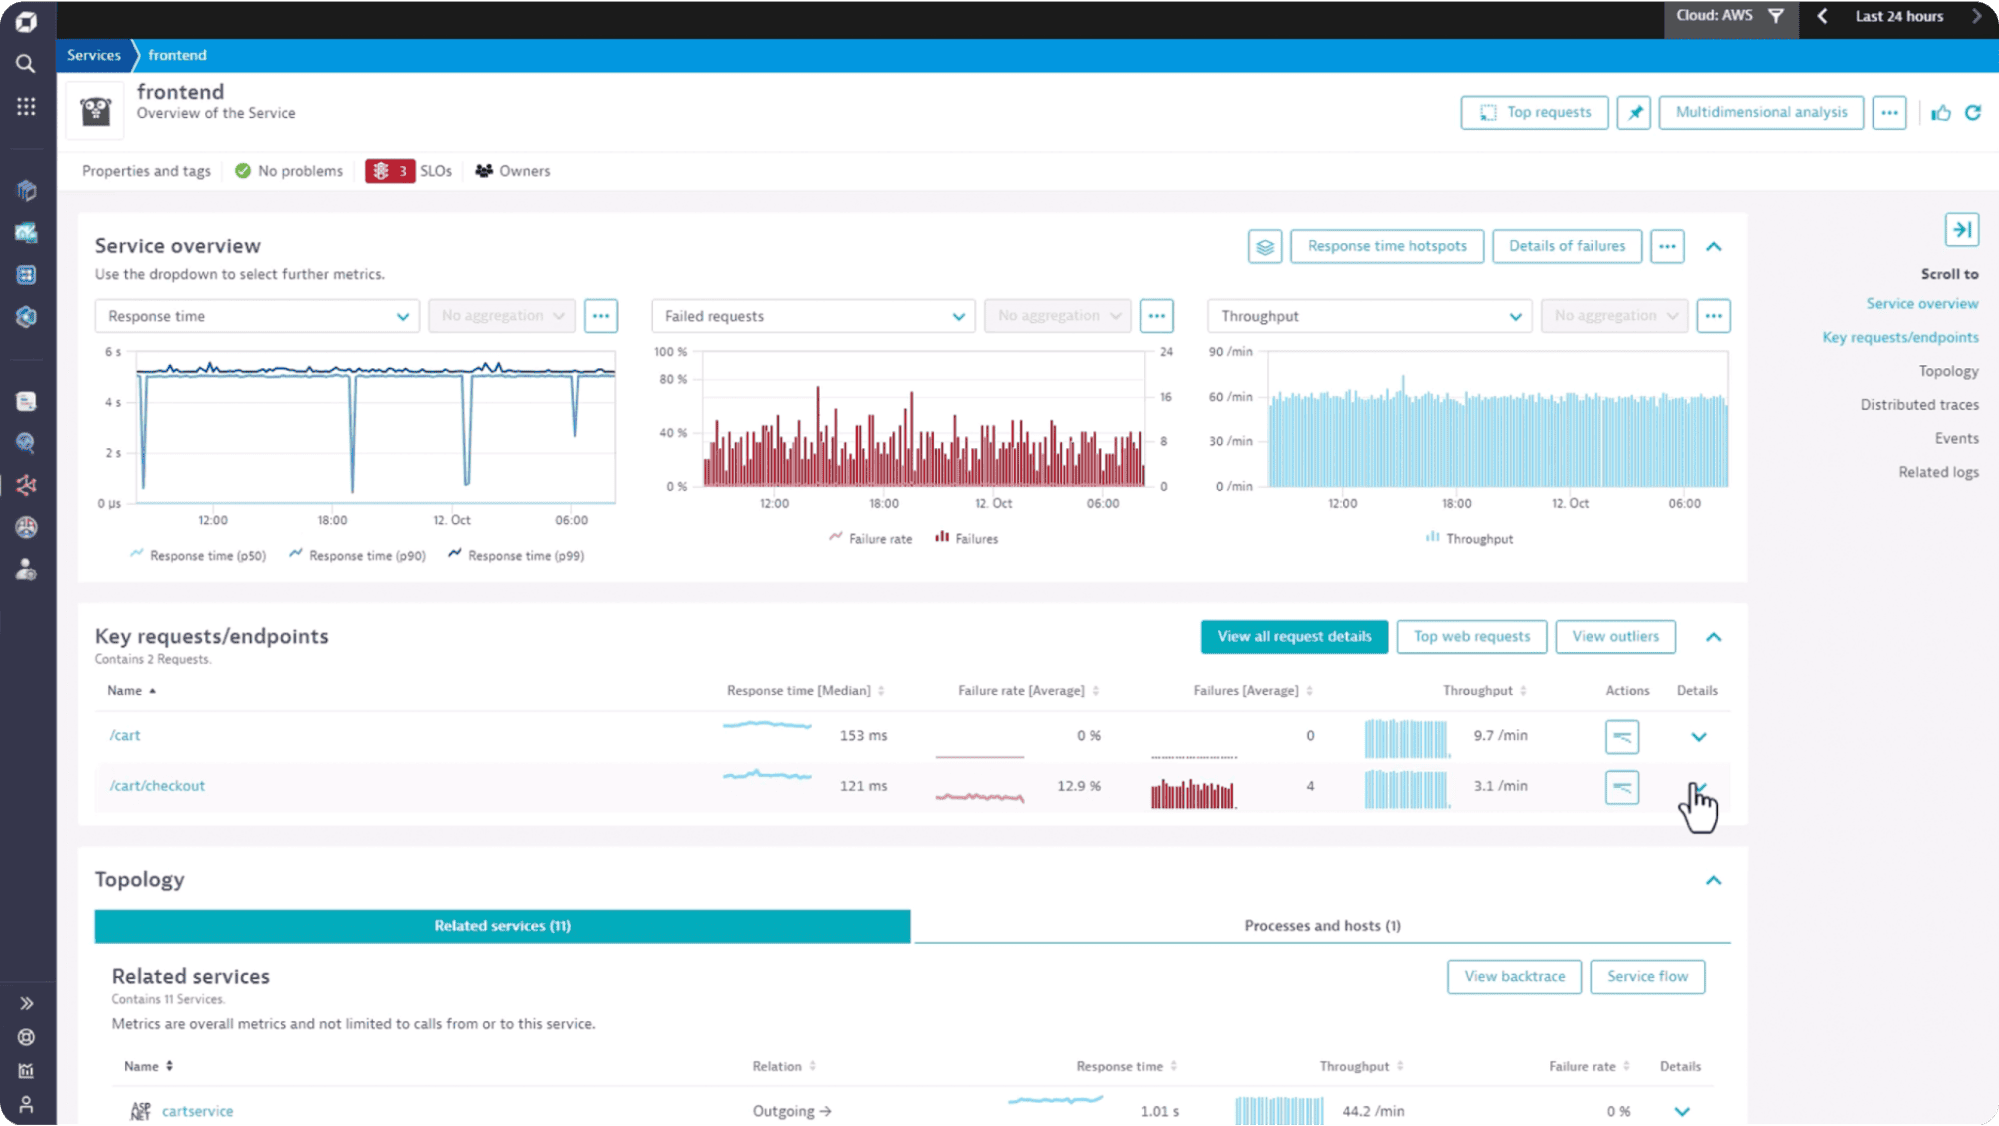Open more options beside Multidimensional analysis
This screenshot has height=1126, width=1999.
coord(1889,112)
